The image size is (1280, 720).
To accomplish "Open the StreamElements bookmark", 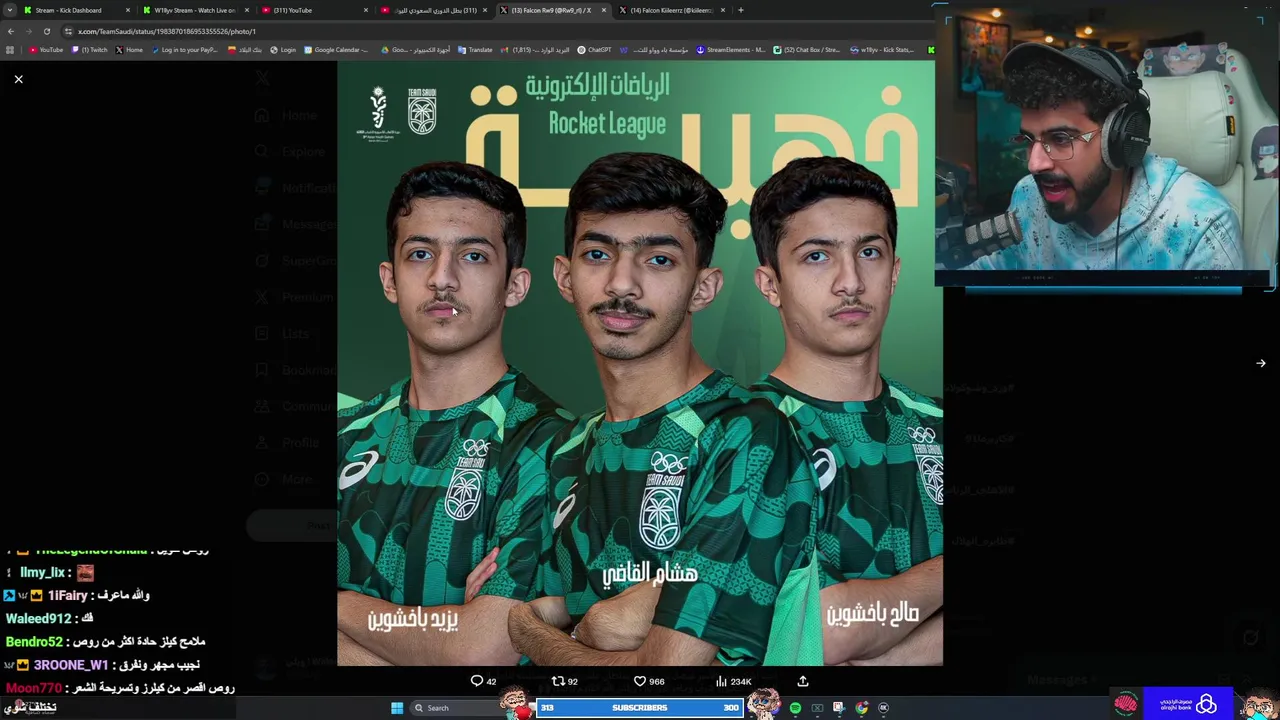I will (x=731, y=50).
